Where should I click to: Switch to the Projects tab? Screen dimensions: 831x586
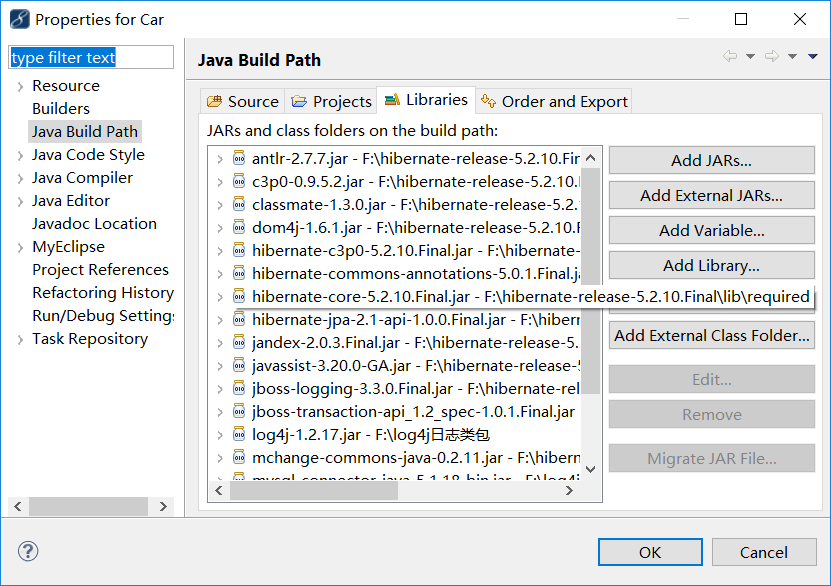click(x=331, y=101)
